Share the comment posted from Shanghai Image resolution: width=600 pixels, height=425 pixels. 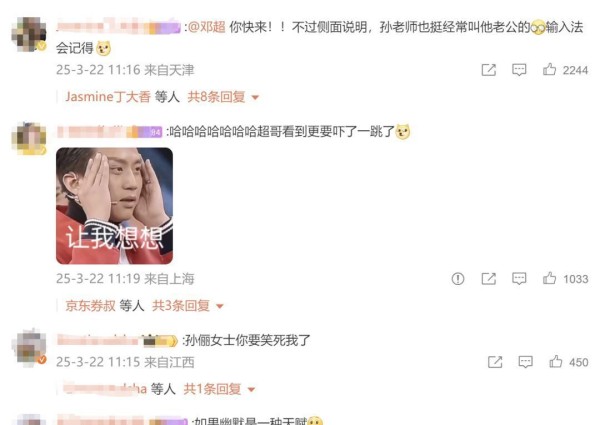(488, 278)
